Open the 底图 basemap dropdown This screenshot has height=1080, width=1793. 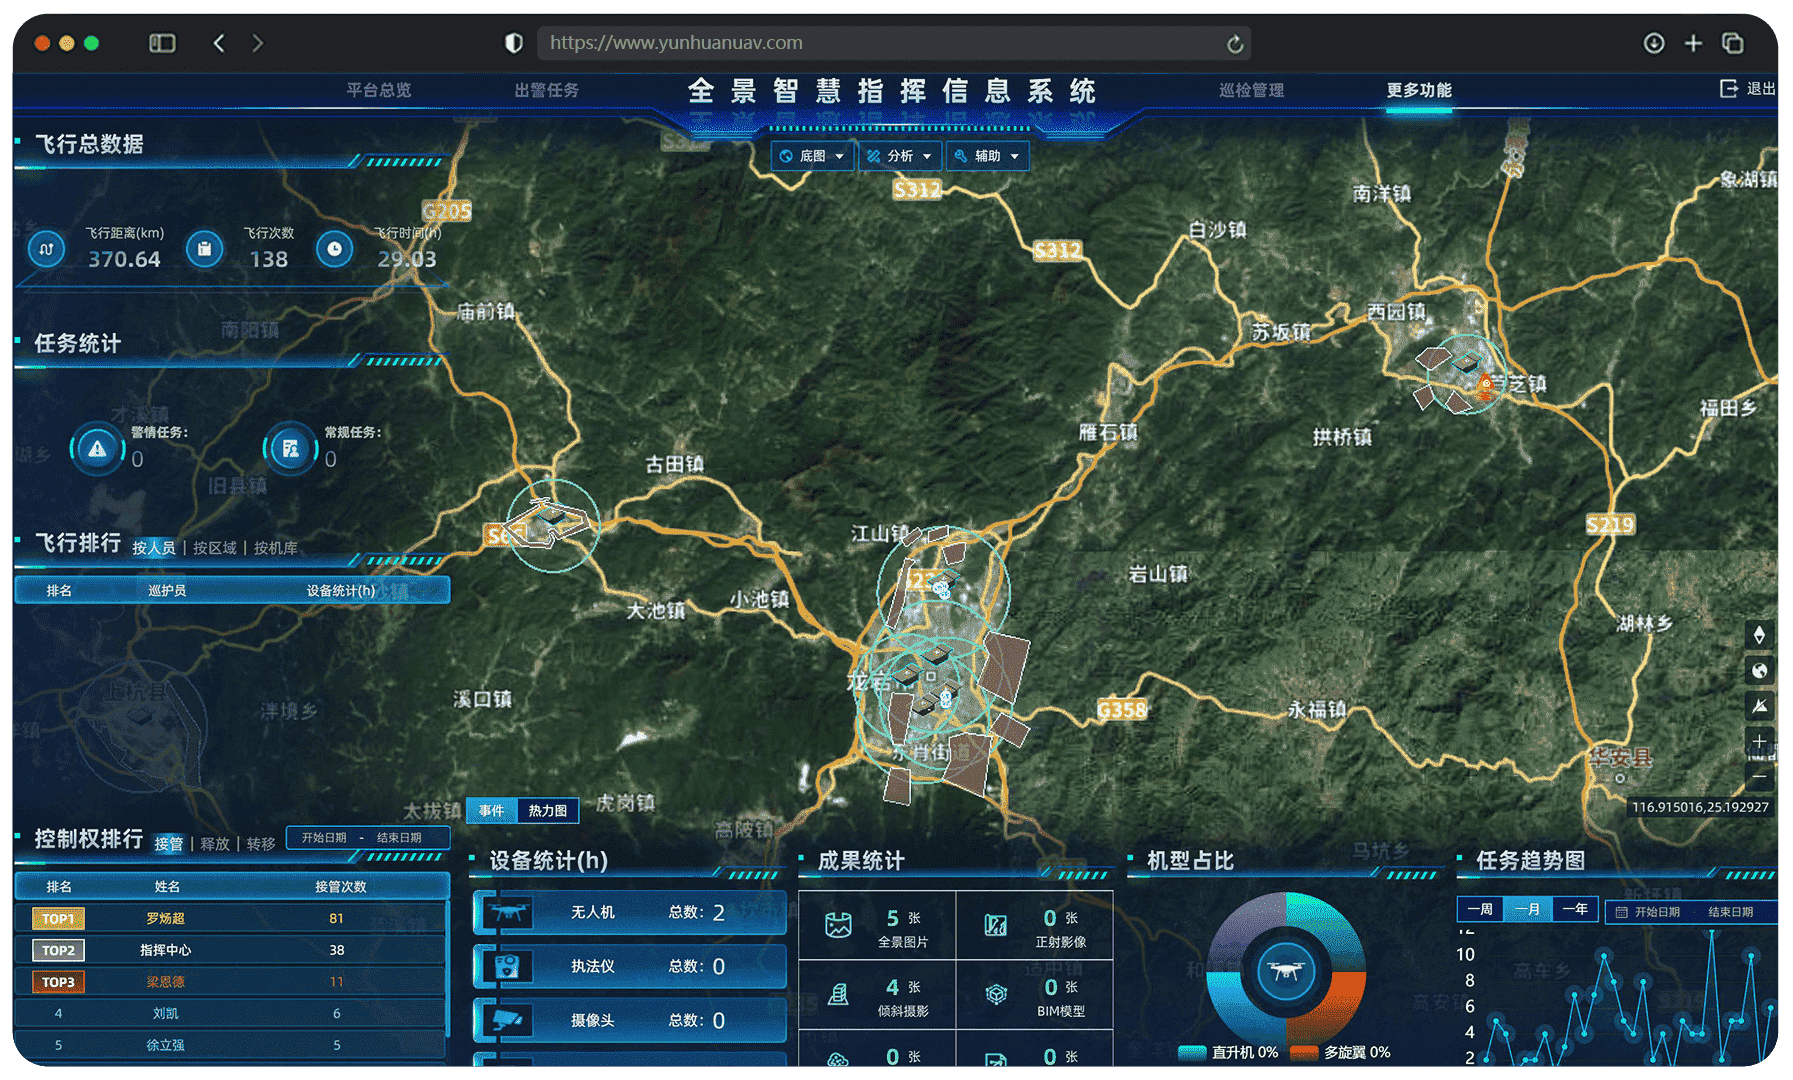(812, 156)
